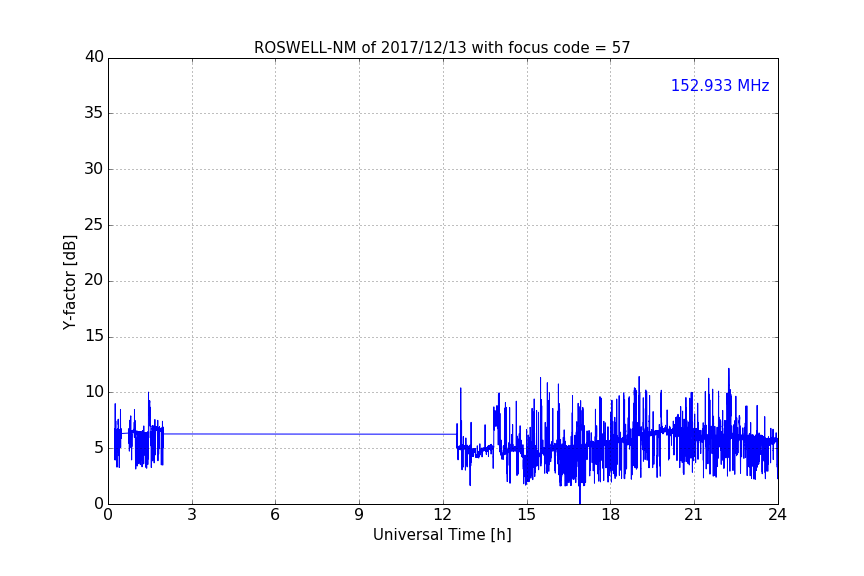The width and height of the screenshot is (864, 576).
Task: Click the plot title 'ROSWELL-NM of 2017/12/13'
Action: coord(442,48)
